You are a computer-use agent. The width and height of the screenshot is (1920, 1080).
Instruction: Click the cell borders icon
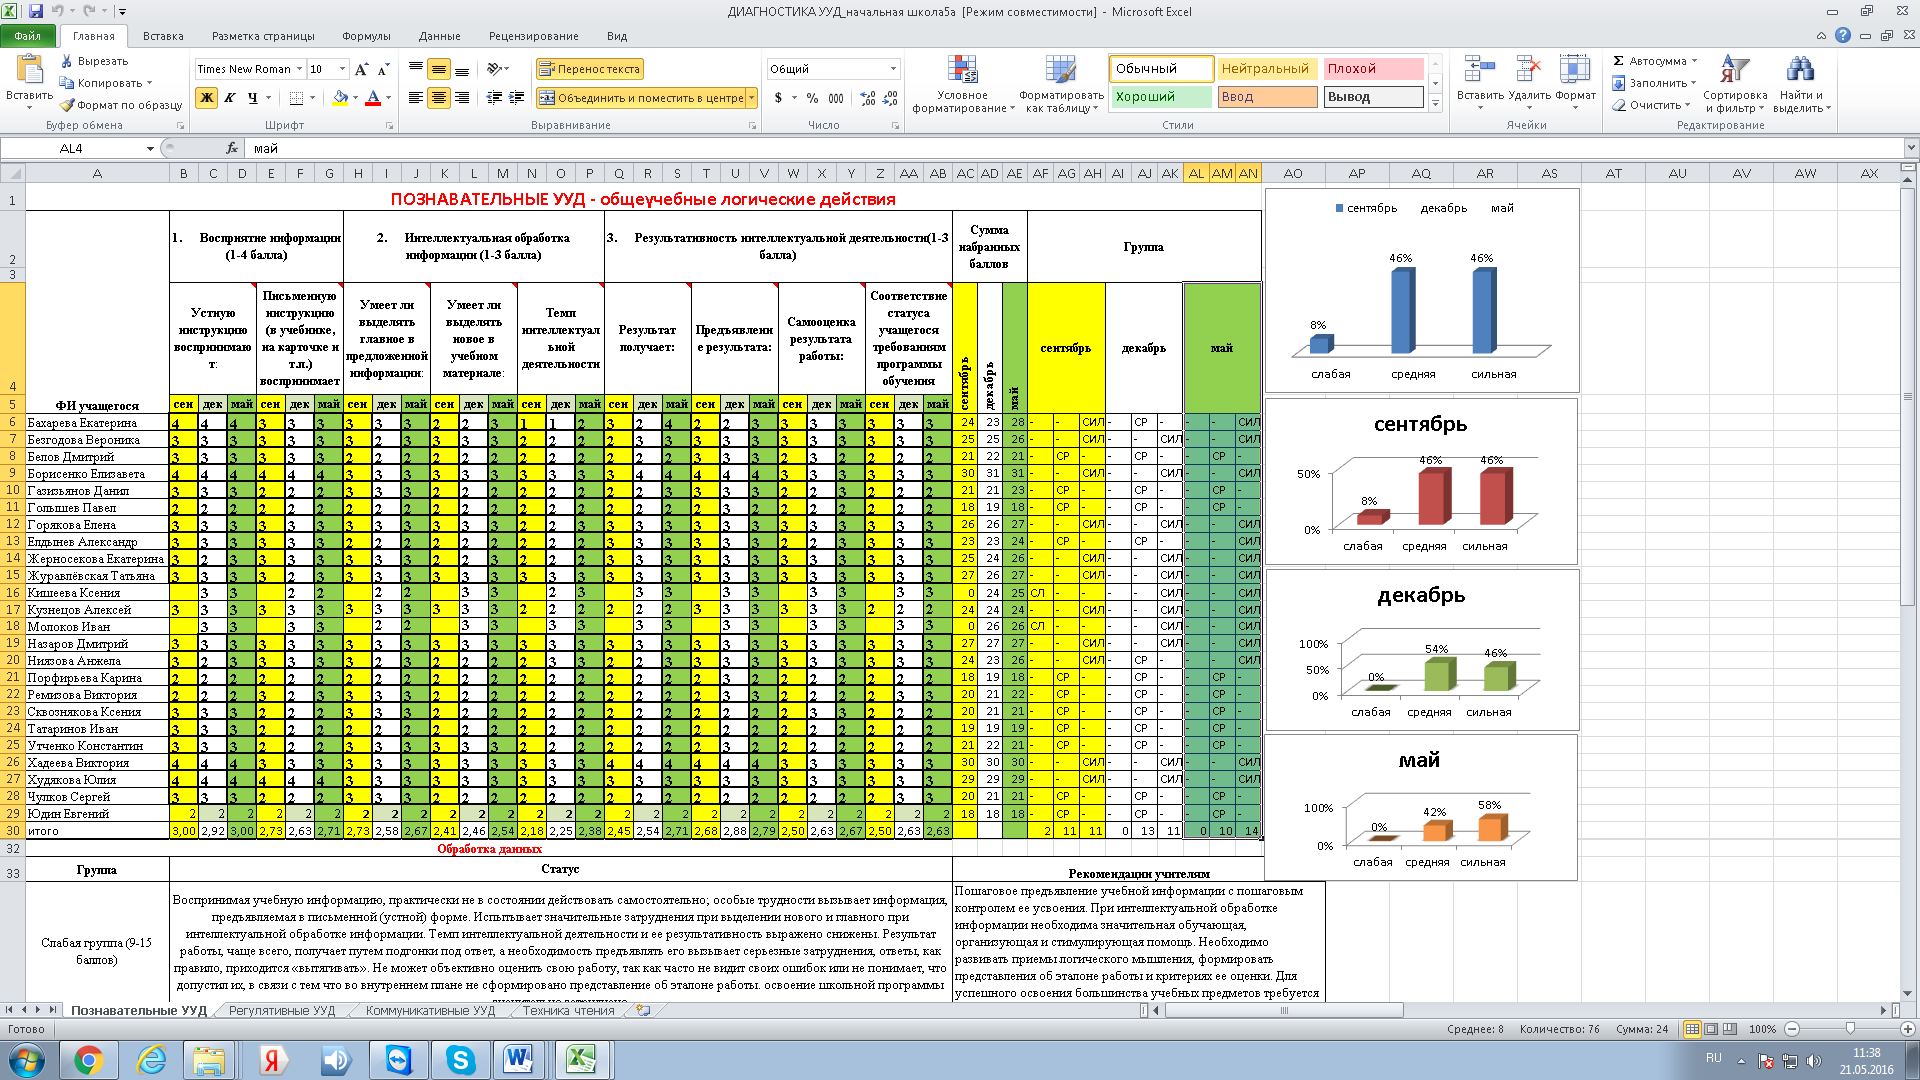(x=296, y=98)
